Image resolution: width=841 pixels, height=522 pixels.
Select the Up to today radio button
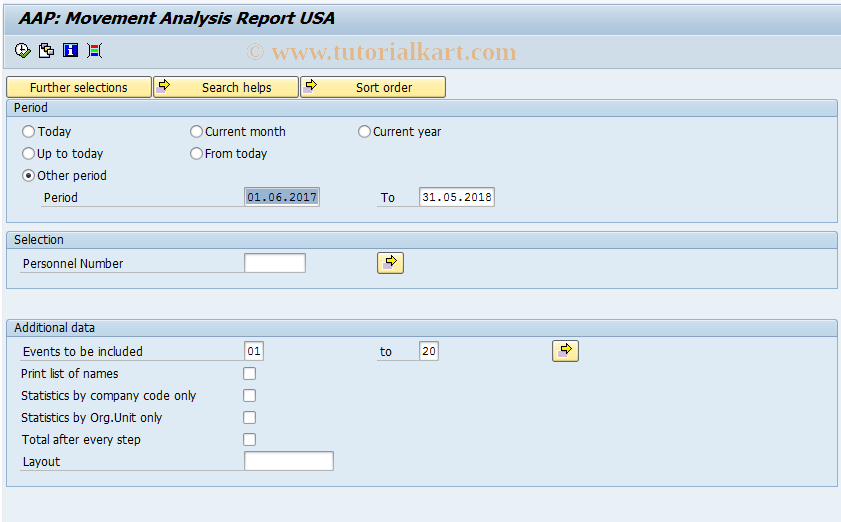click(x=28, y=153)
